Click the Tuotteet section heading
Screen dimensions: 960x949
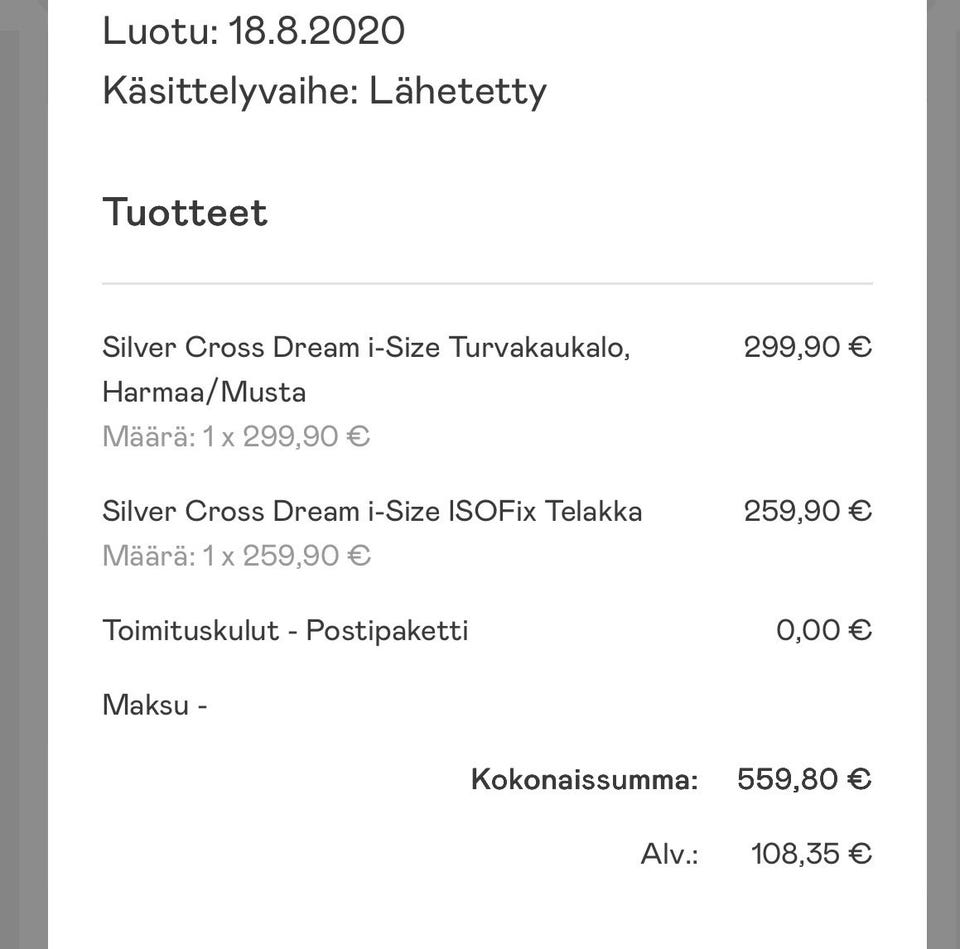click(x=185, y=212)
